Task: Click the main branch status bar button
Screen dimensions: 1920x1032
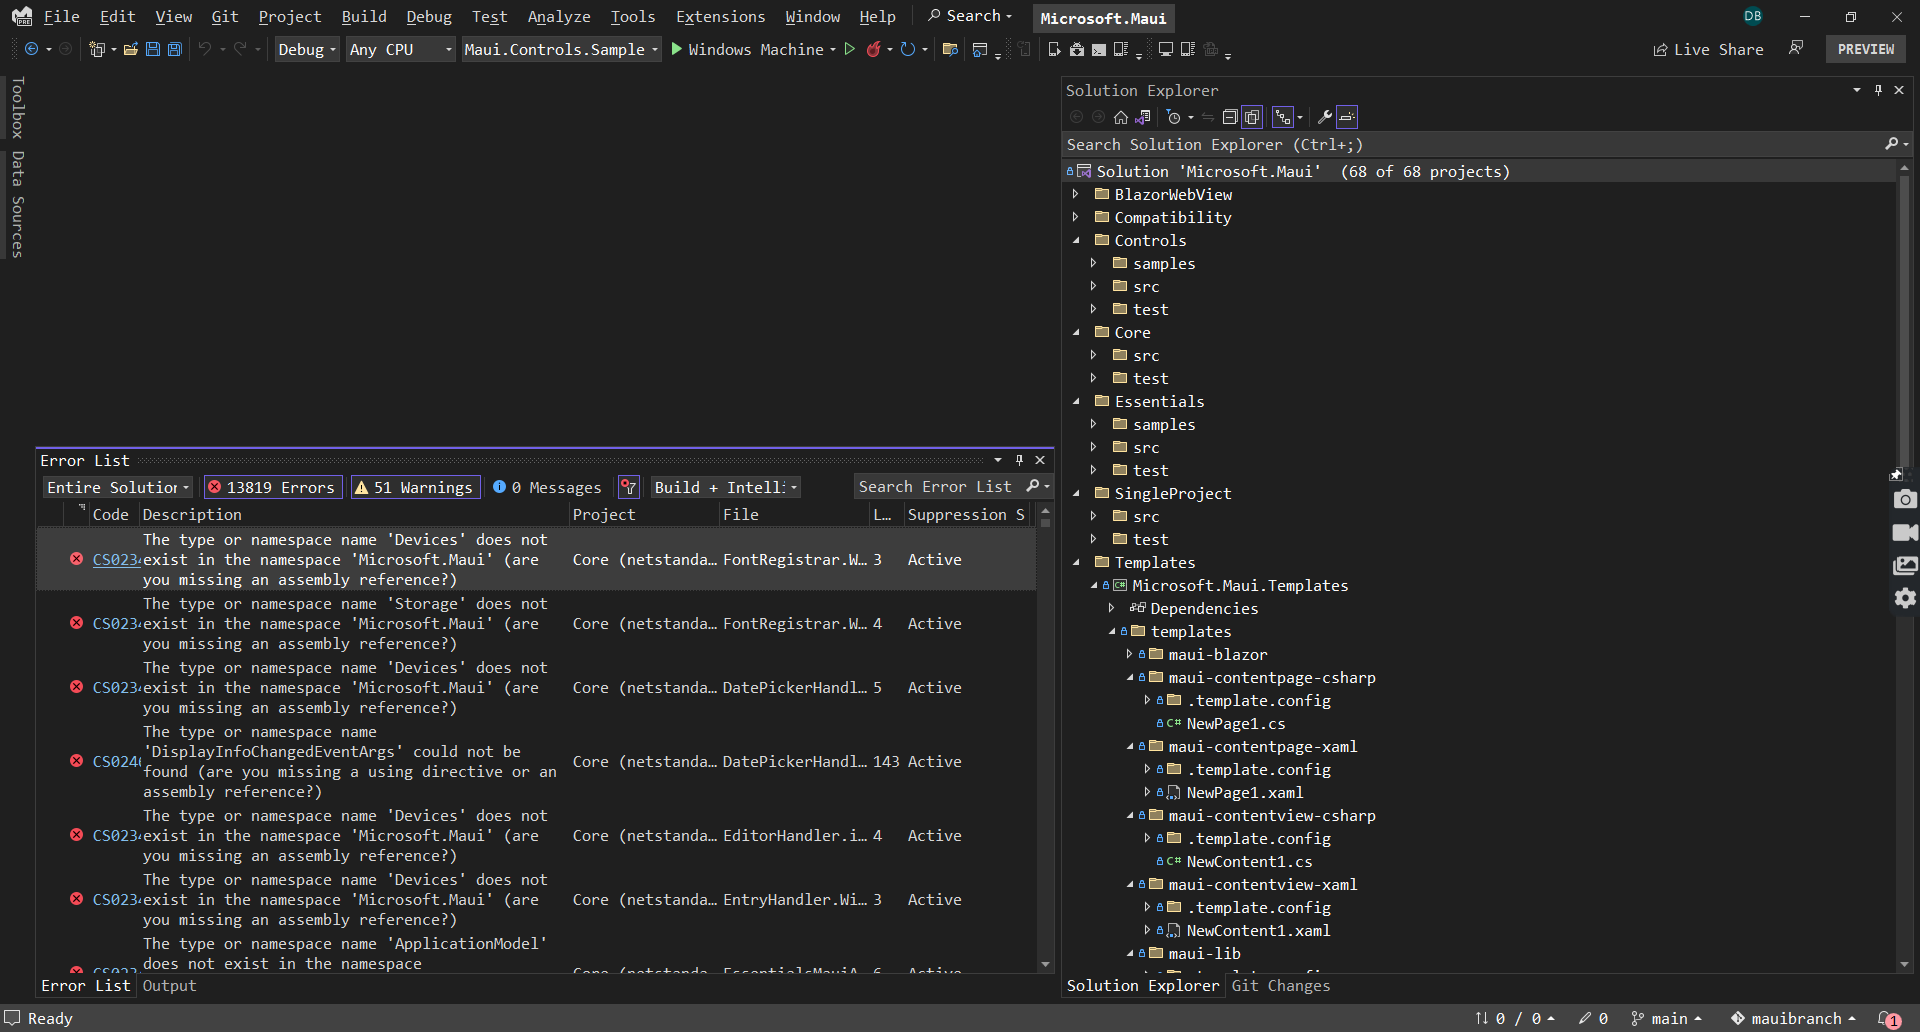Action: pos(1667,1018)
